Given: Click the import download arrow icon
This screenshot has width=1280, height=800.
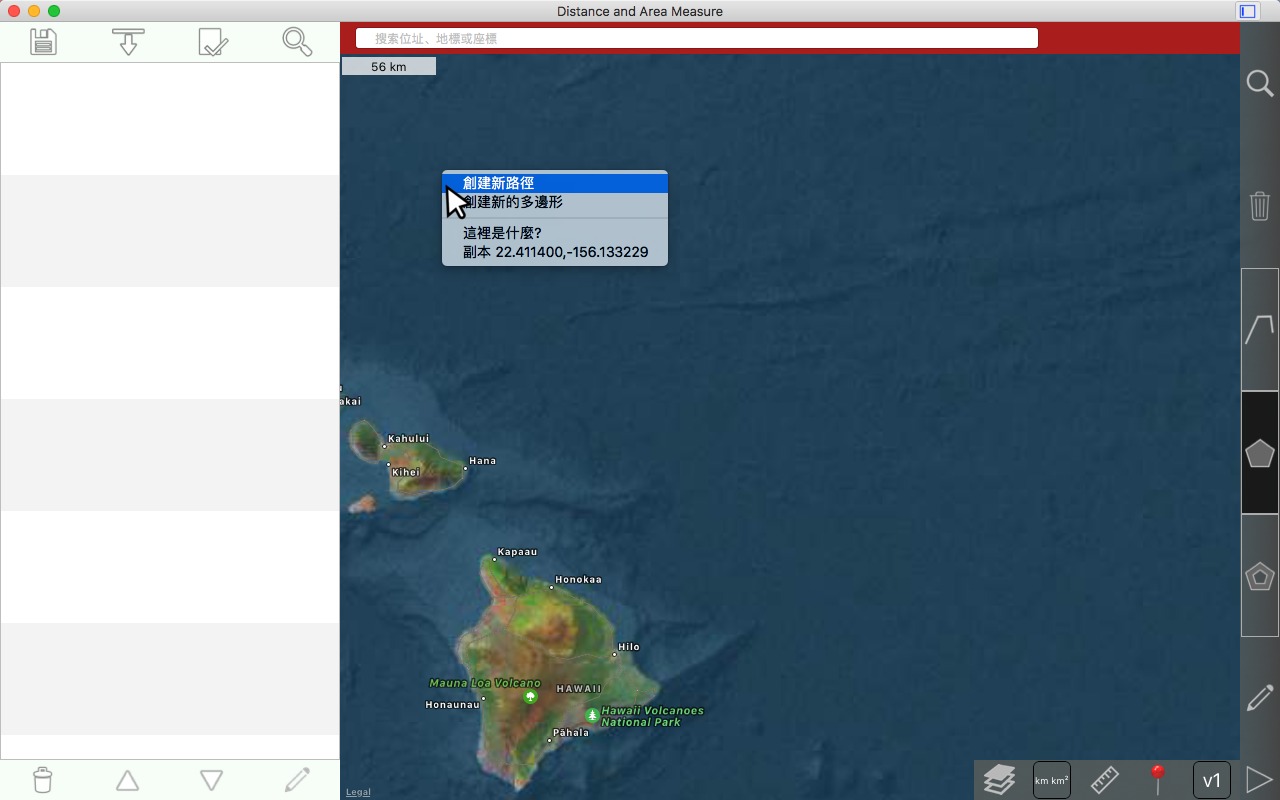Looking at the screenshot, I should pos(128,42).
